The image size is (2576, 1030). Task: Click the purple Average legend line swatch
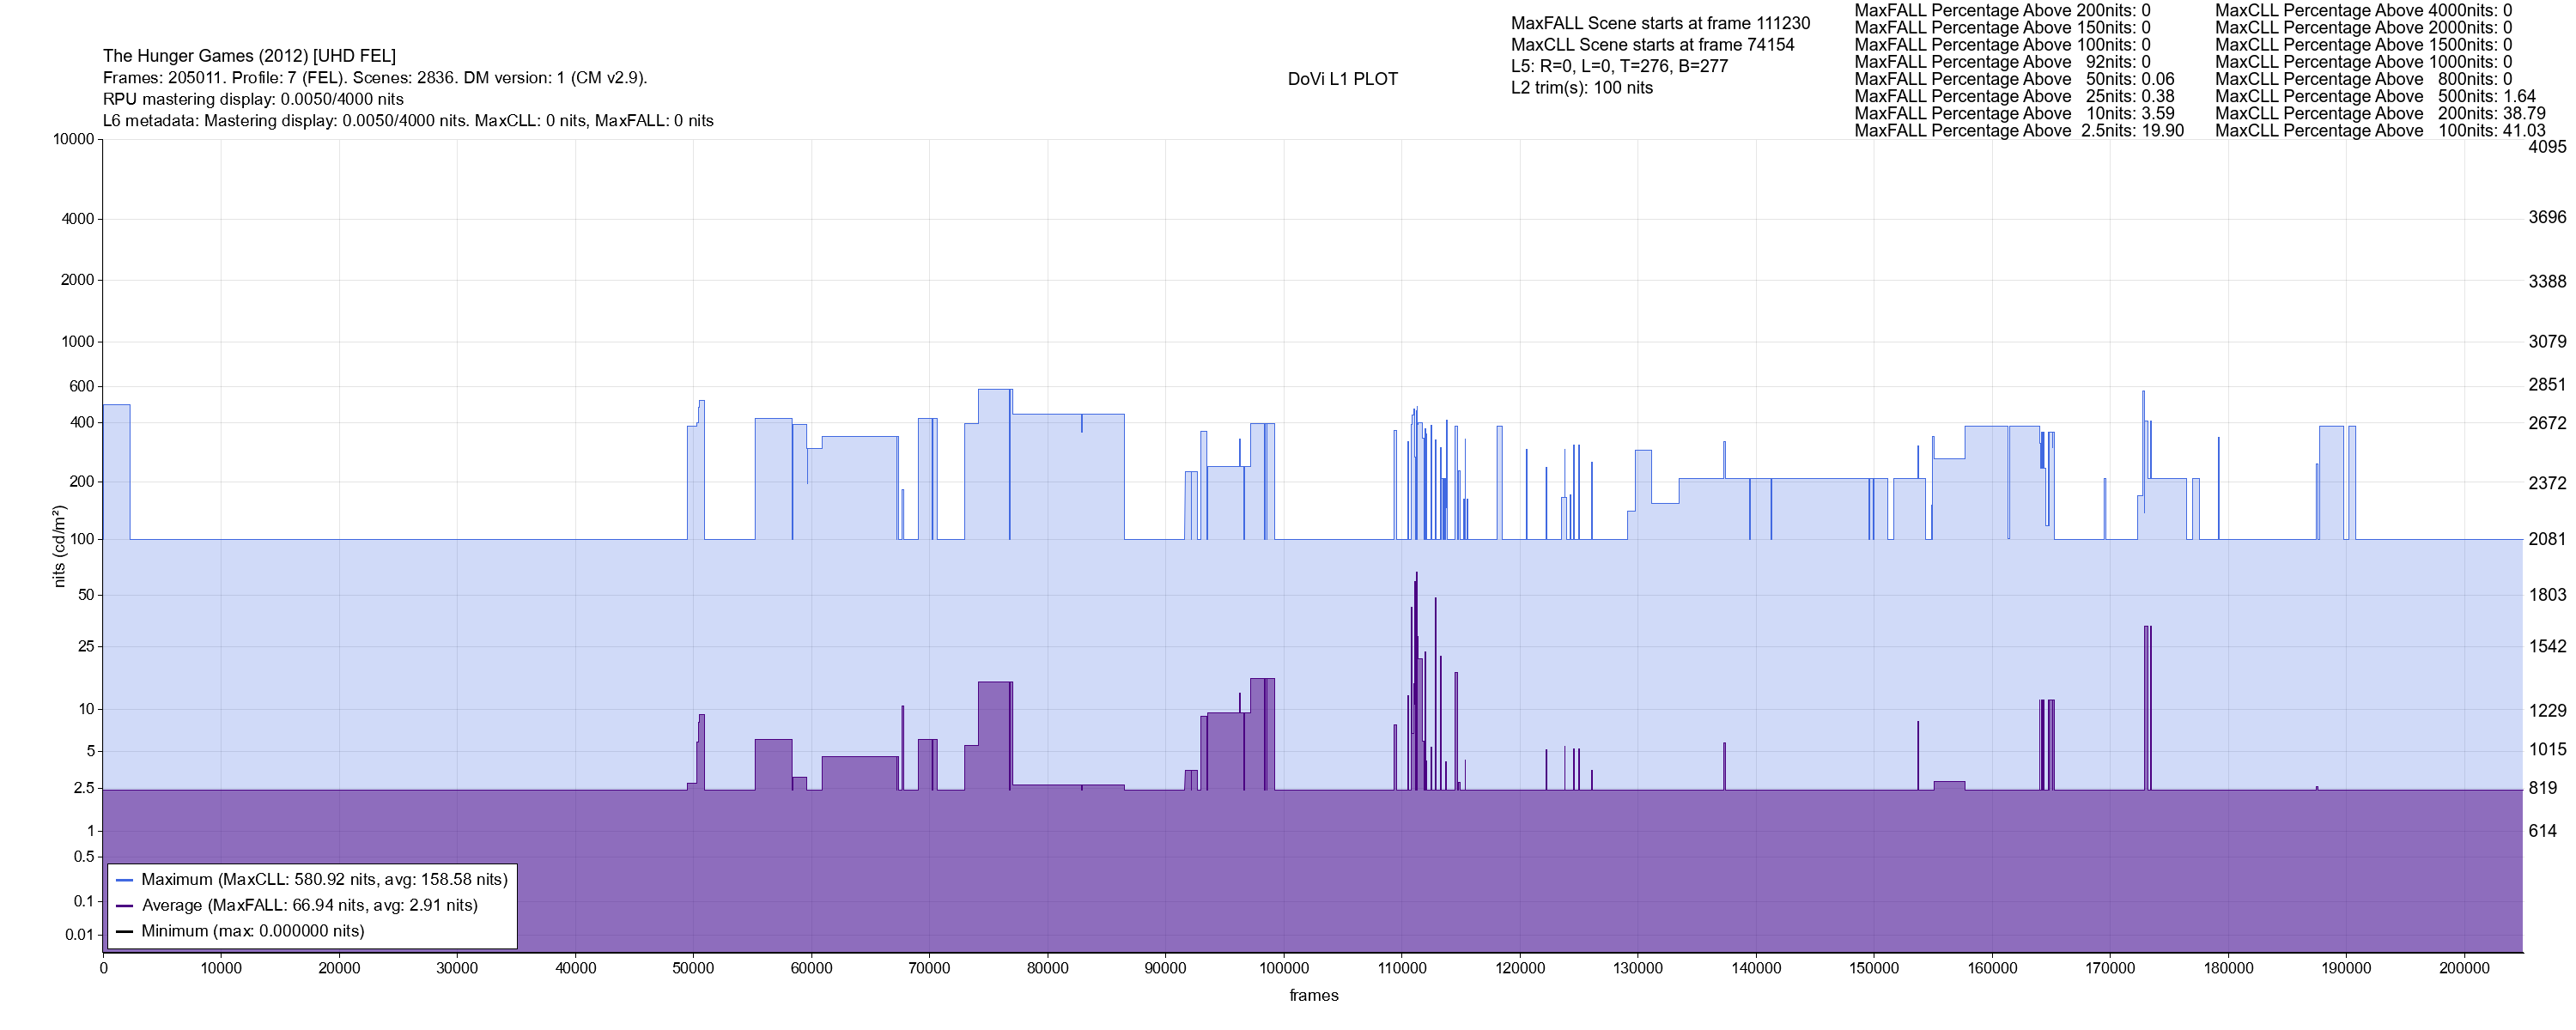point(125,906)
